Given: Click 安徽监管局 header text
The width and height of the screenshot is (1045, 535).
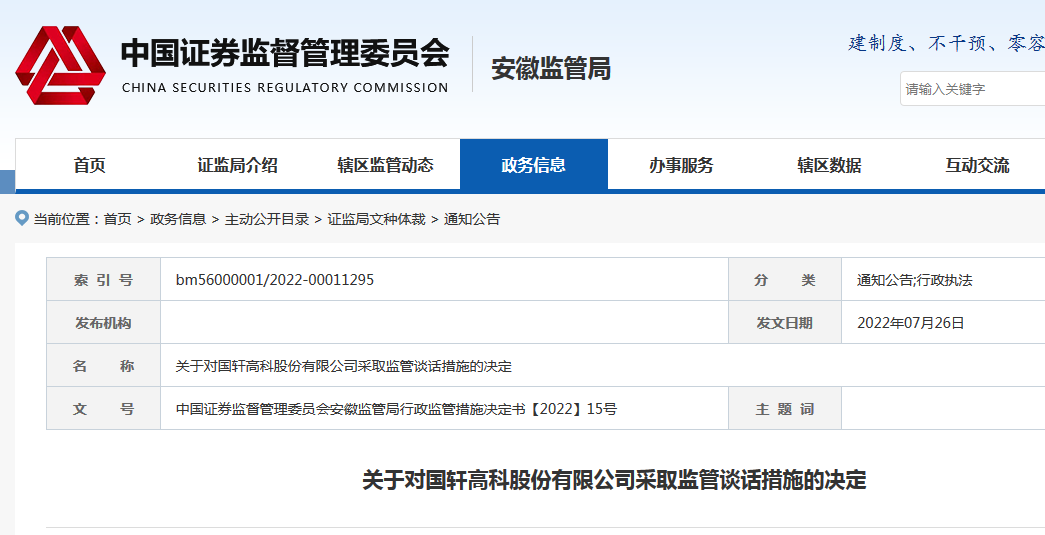Looking at the screenshot, I should point(551,69).
